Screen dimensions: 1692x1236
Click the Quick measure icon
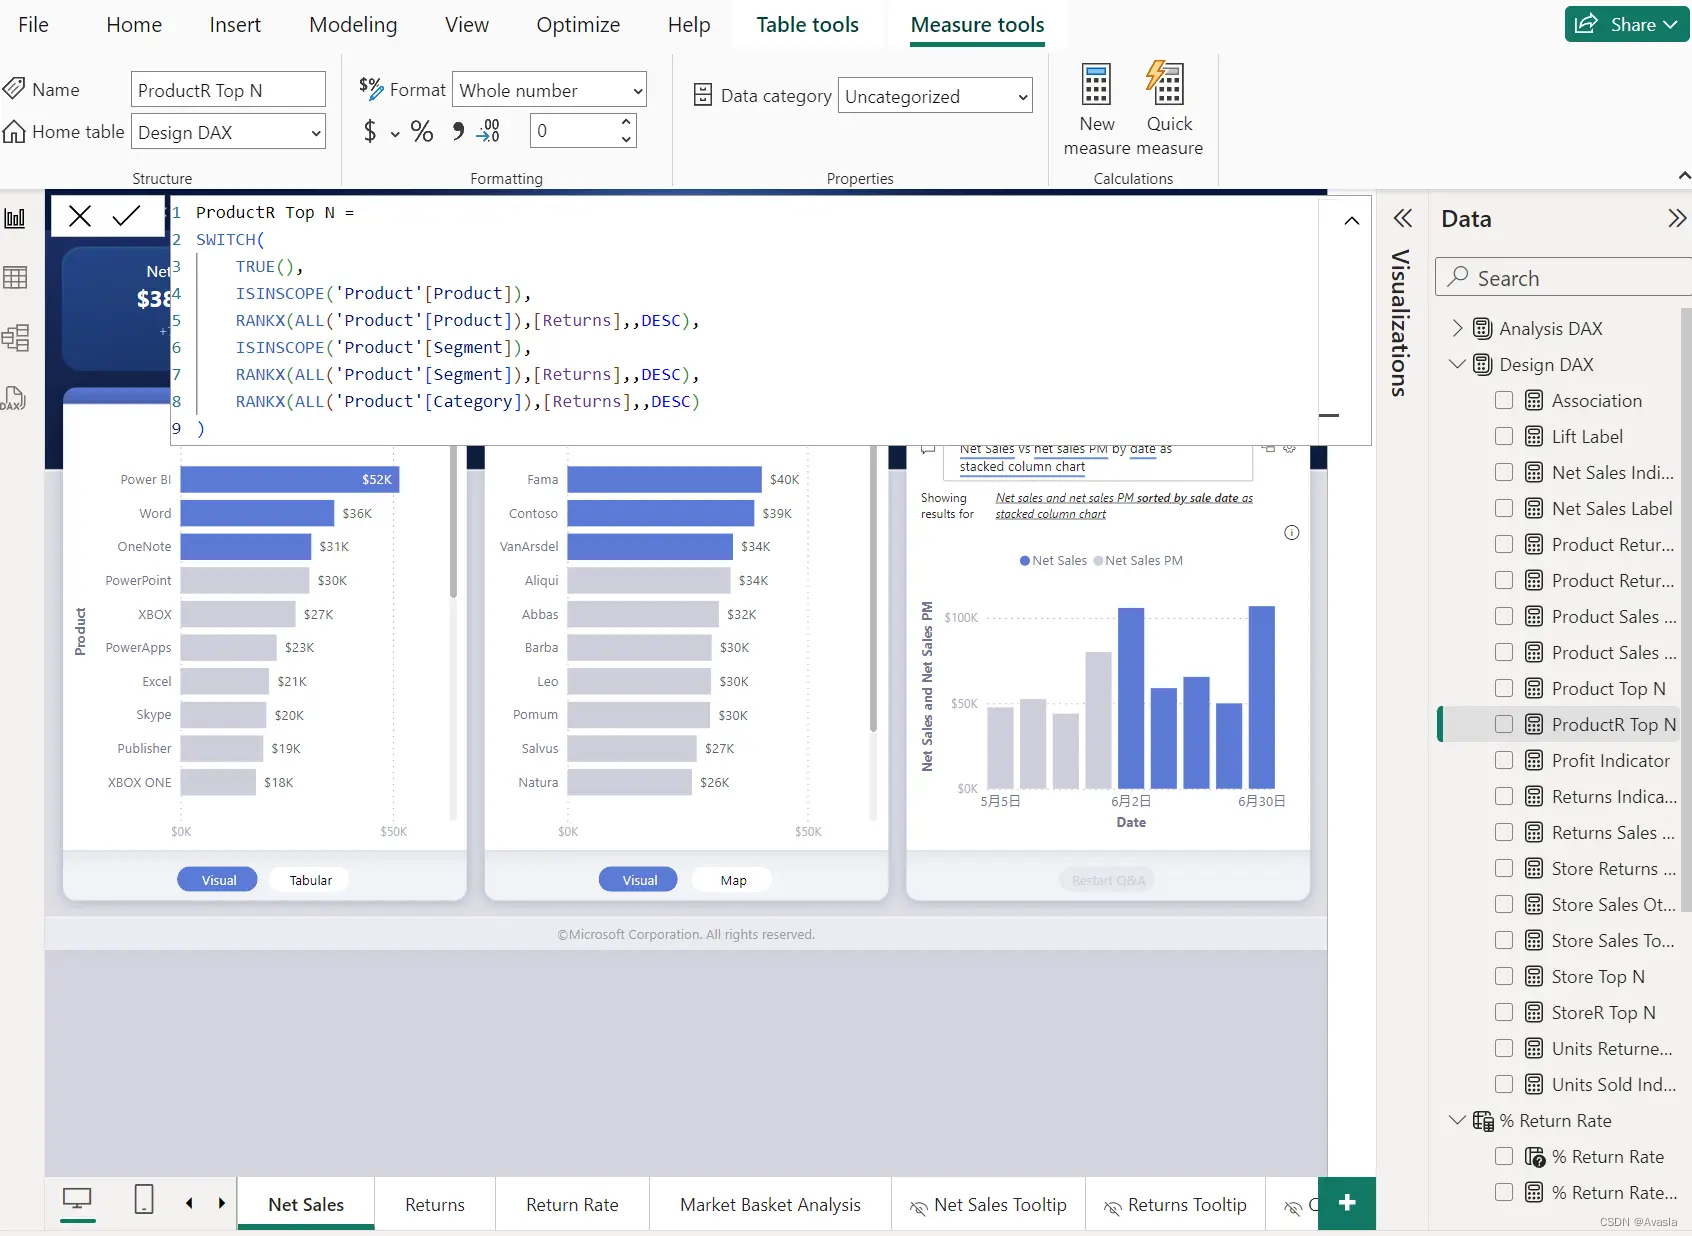point(1165,83)
